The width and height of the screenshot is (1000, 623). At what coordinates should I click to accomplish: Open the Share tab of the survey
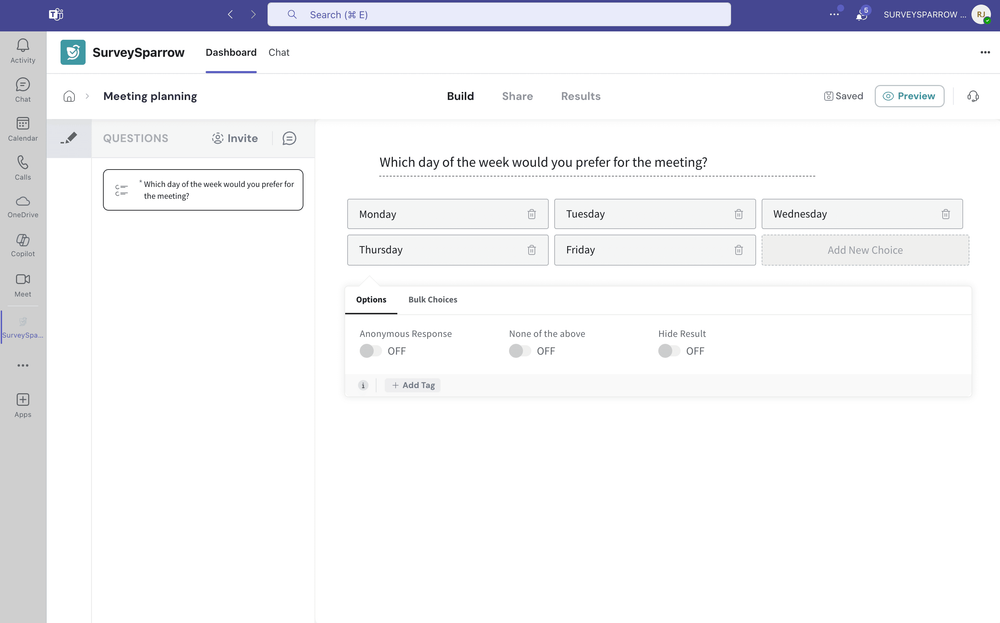(517, 96)
